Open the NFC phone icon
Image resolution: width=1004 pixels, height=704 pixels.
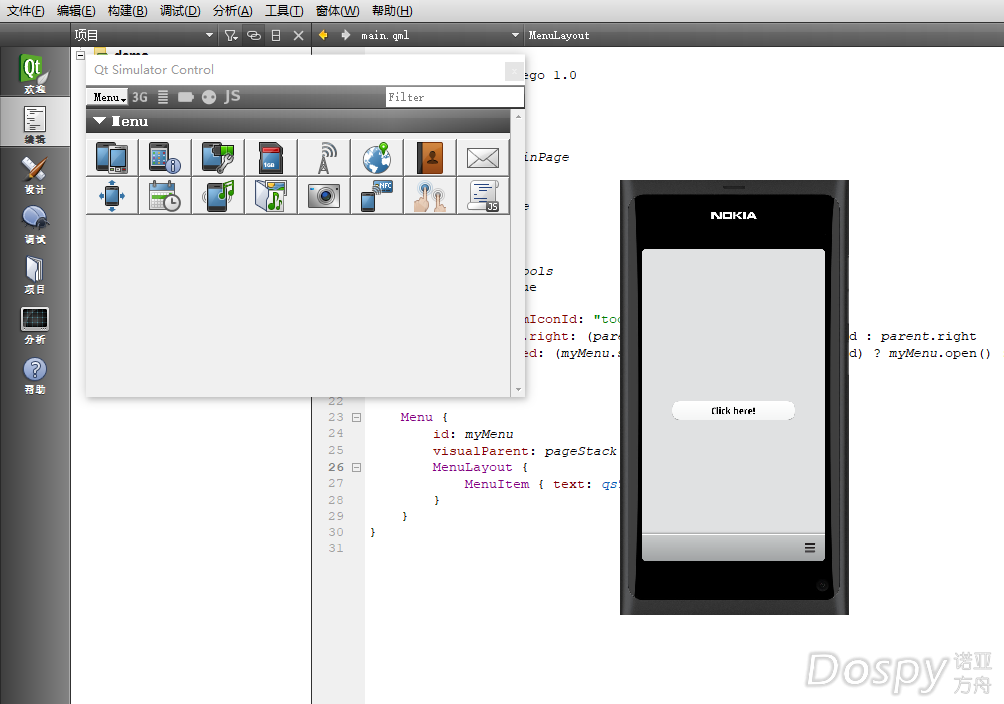point(377,196)
